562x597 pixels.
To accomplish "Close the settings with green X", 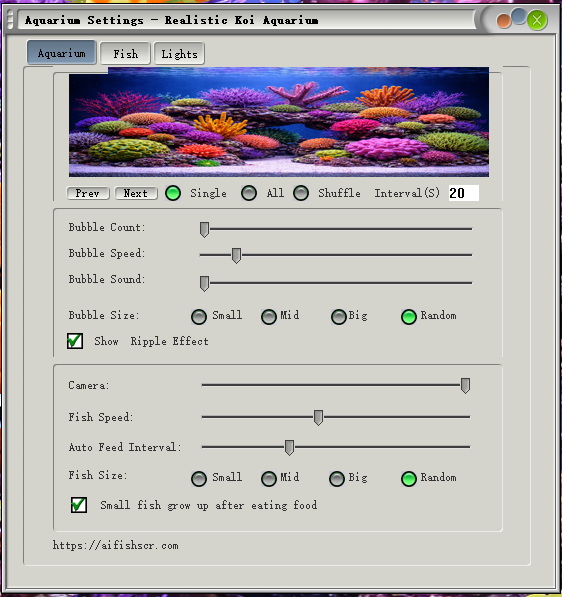I will coord(537,20).
